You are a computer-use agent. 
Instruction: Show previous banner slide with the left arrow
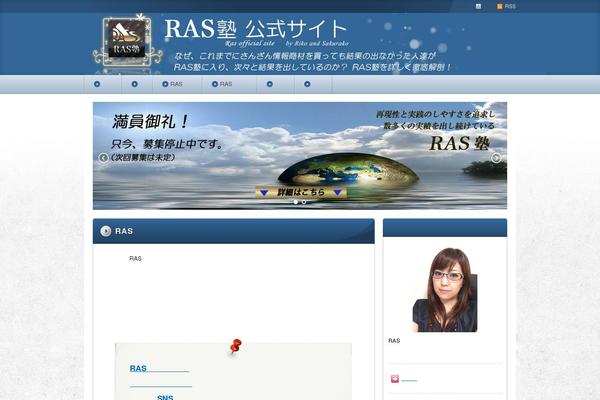tap(103, 158)
